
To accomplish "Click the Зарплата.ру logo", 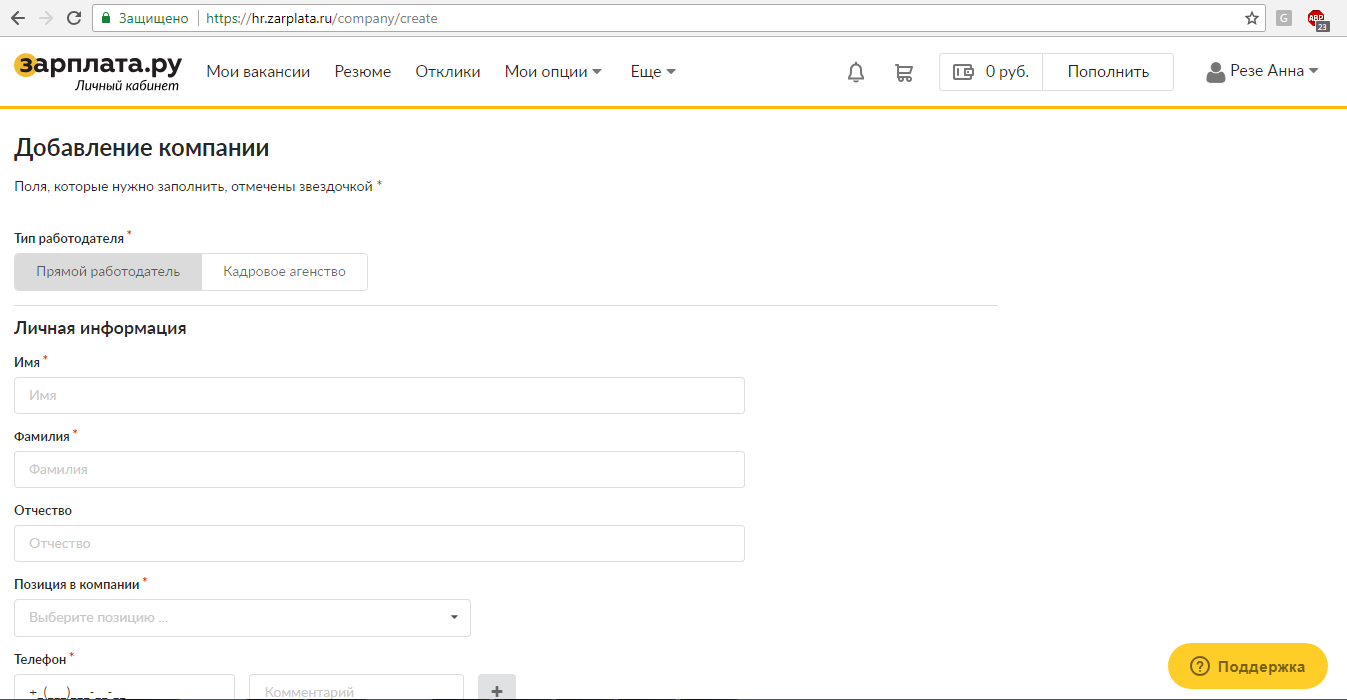I will point(98,70).
